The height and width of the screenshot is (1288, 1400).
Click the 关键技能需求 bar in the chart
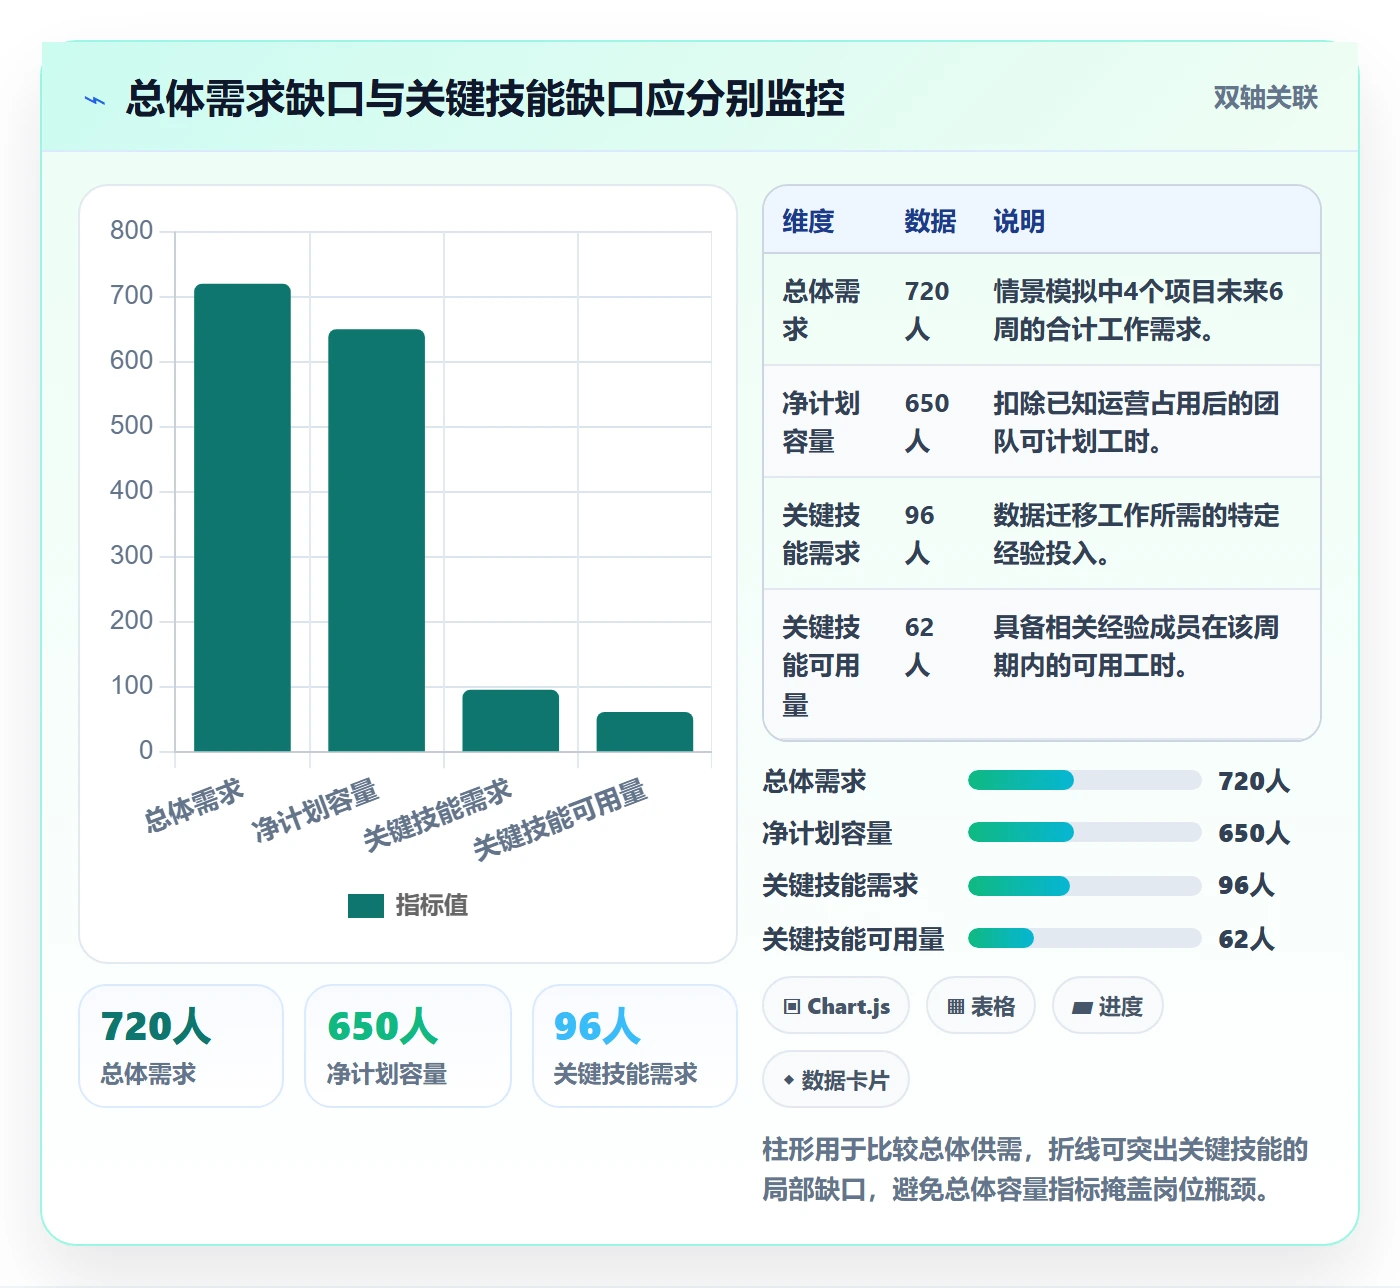point(510,721)
